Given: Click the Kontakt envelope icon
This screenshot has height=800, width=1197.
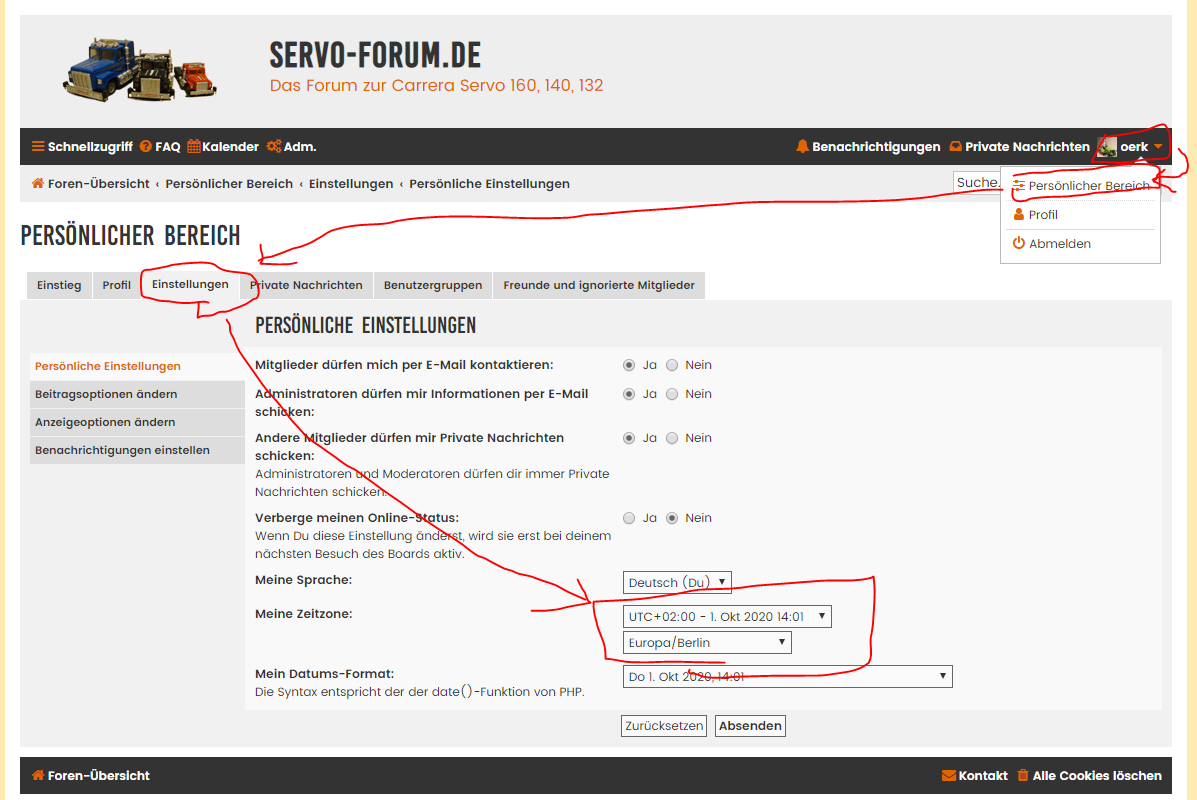Looking at the screenshot, I should click(948, 776).
